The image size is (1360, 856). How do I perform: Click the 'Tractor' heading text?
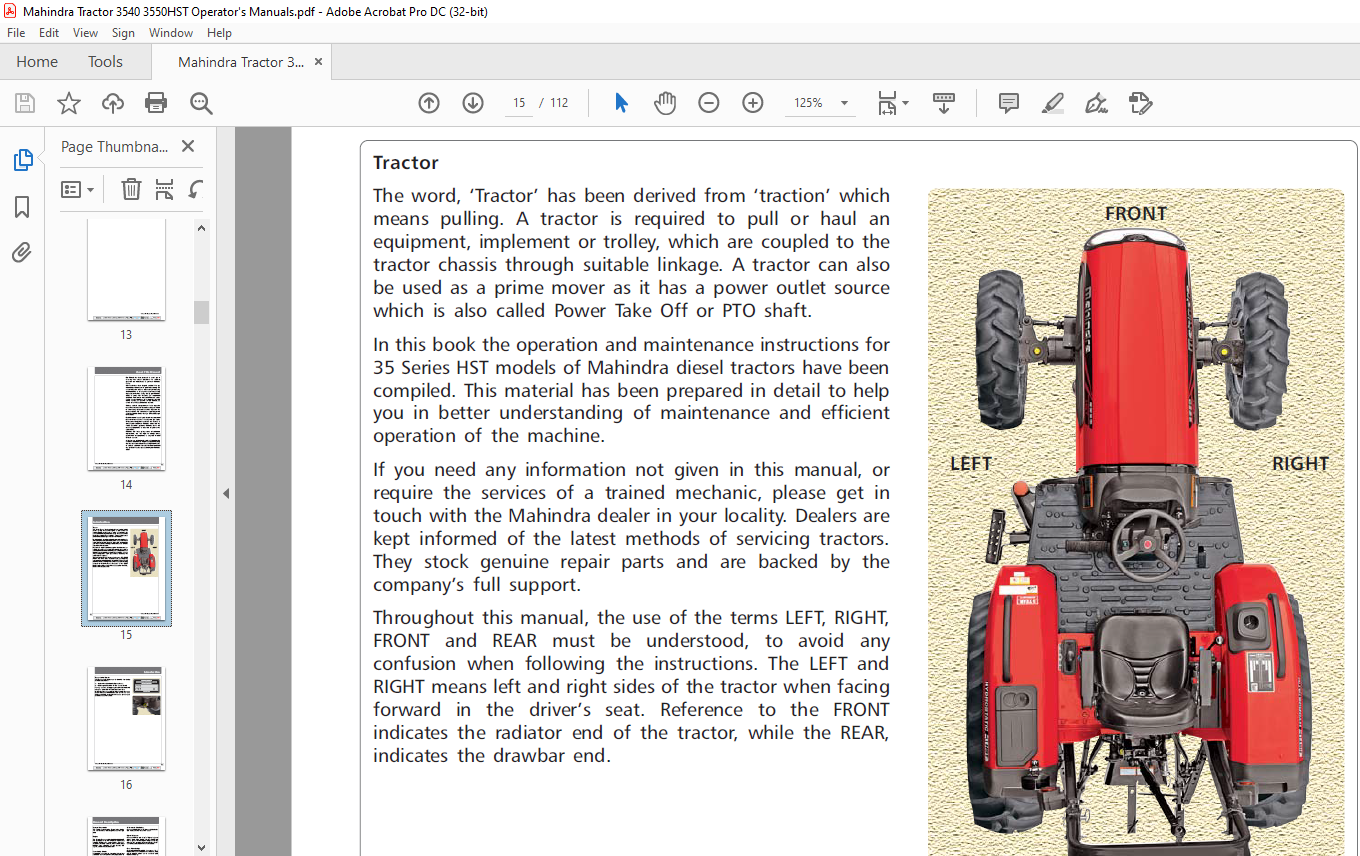[x=405, y=163]
